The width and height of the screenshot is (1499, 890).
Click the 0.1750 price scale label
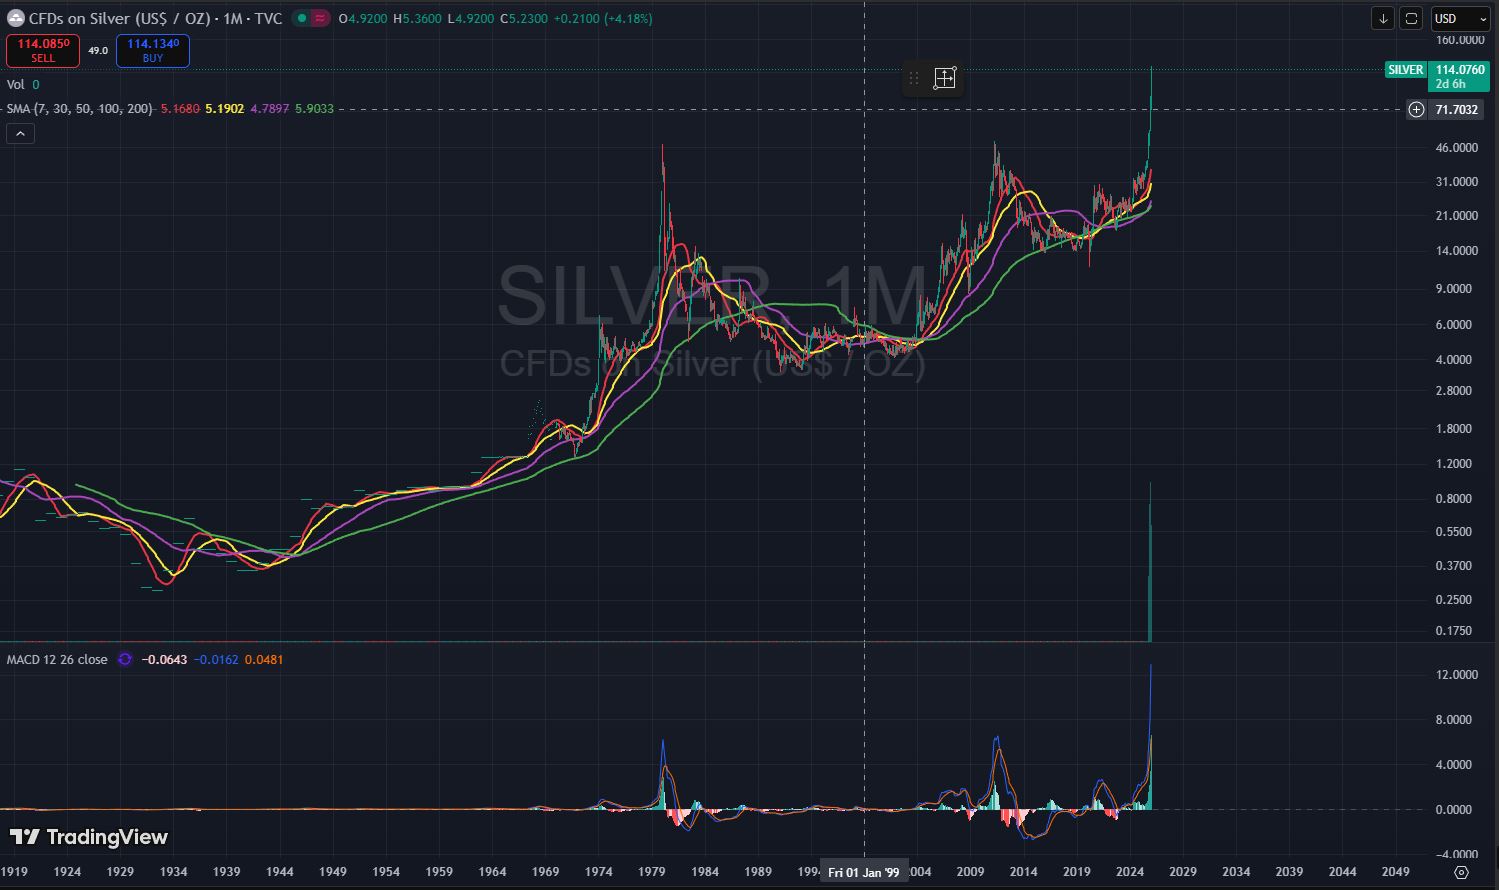[x=1453, y=631]
